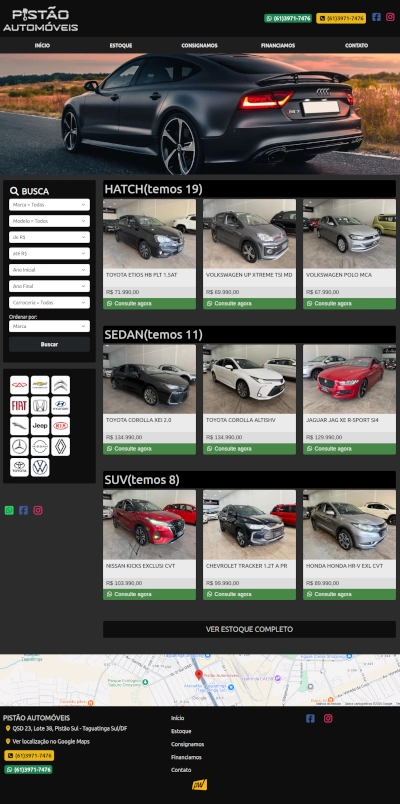Click the Pistão Automóveis header logo
400x804 pixels.
coord(41,21)
